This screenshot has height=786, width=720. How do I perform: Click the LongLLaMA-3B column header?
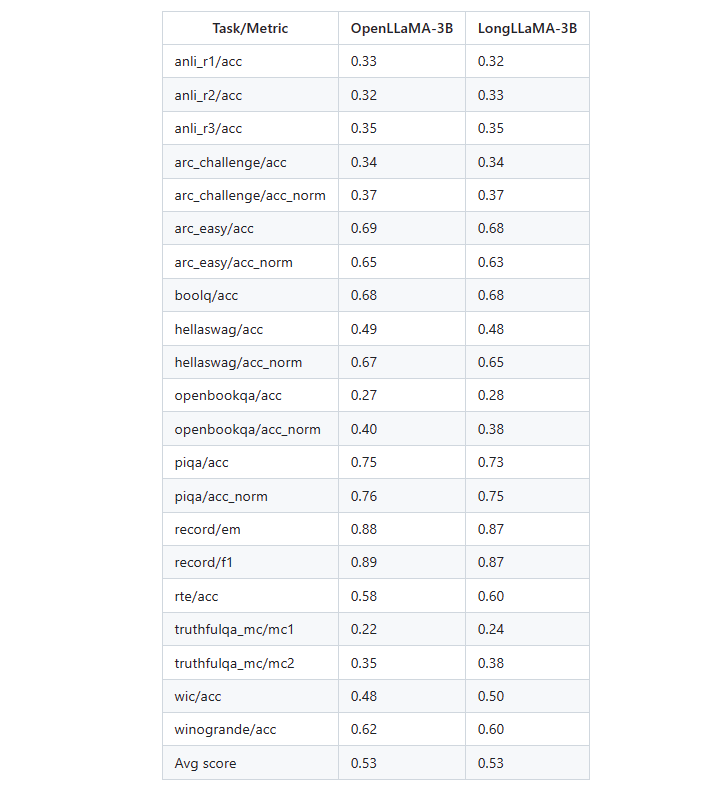click(527, 28)
